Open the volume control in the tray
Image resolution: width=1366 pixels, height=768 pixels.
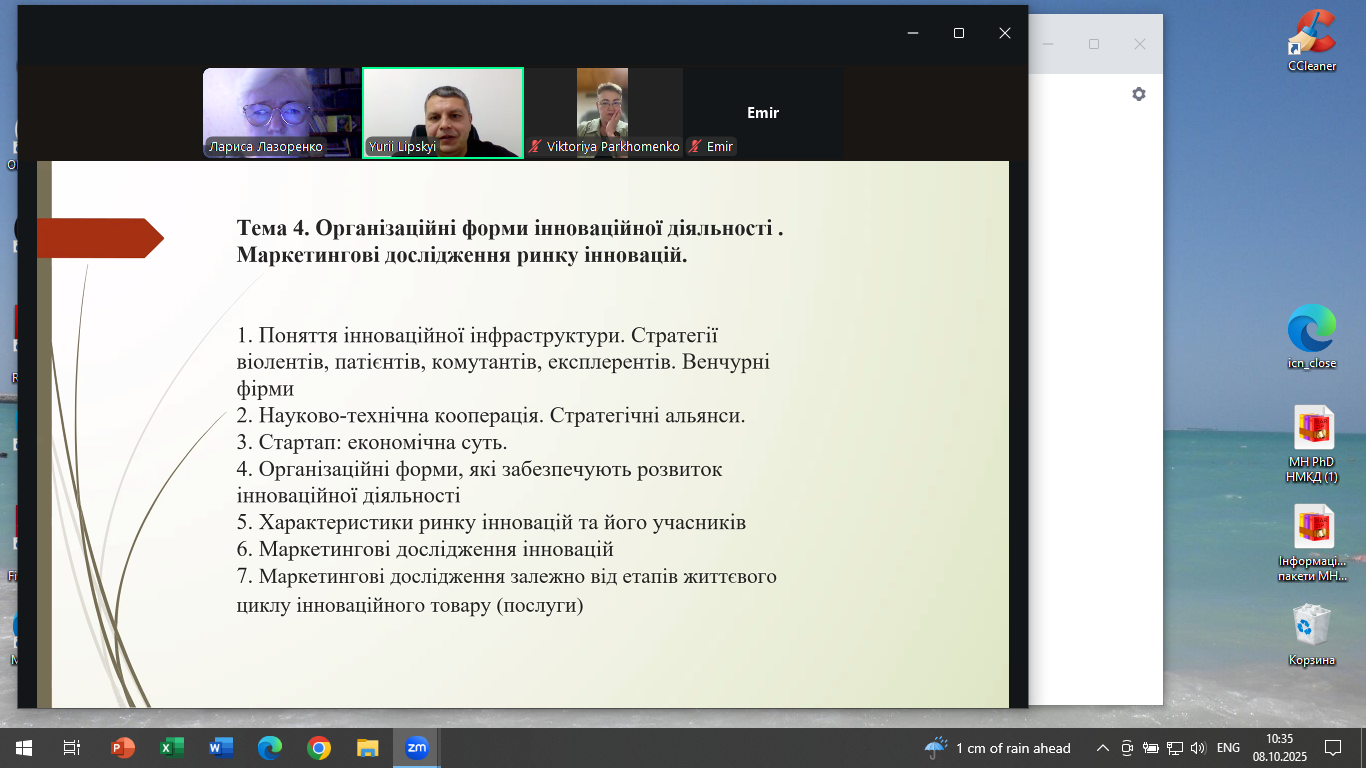[x=1198, y=748]
